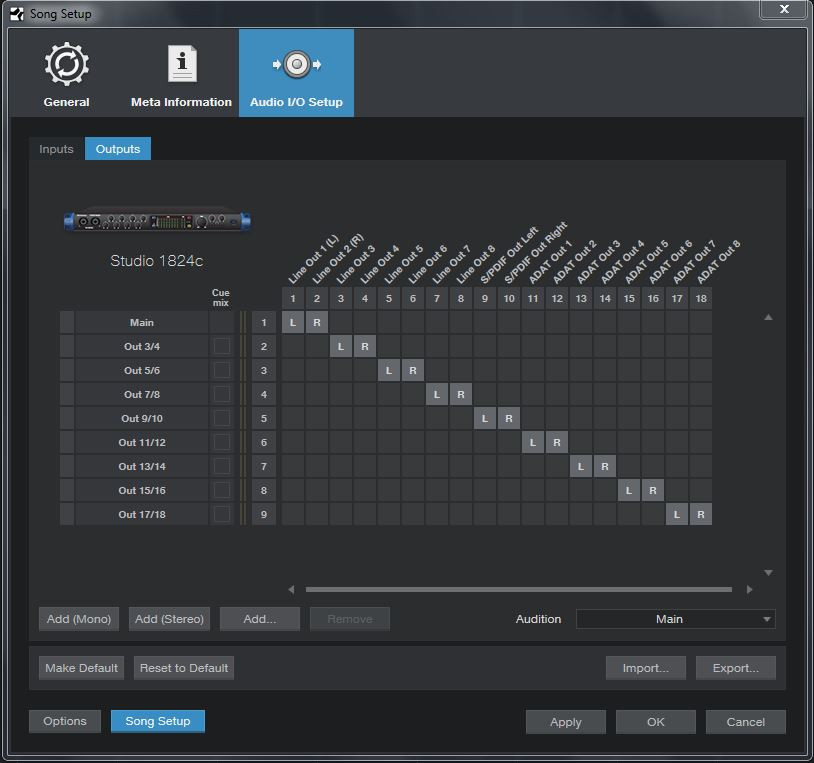Select the Audio I/O Setup icon
814x763 pixels.
(296, 65)
